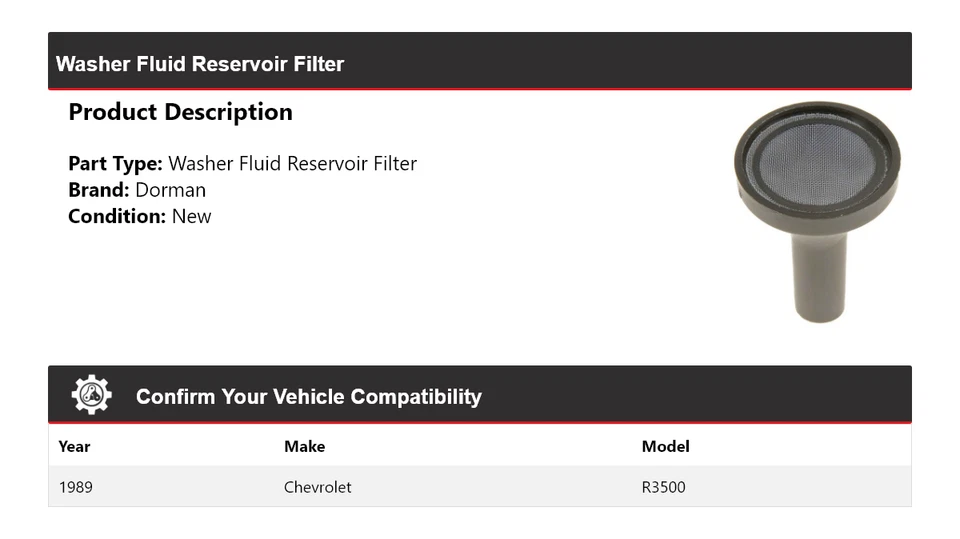960x539 pixels.
Task: Click the Condition label
Action: click(117, 216)
